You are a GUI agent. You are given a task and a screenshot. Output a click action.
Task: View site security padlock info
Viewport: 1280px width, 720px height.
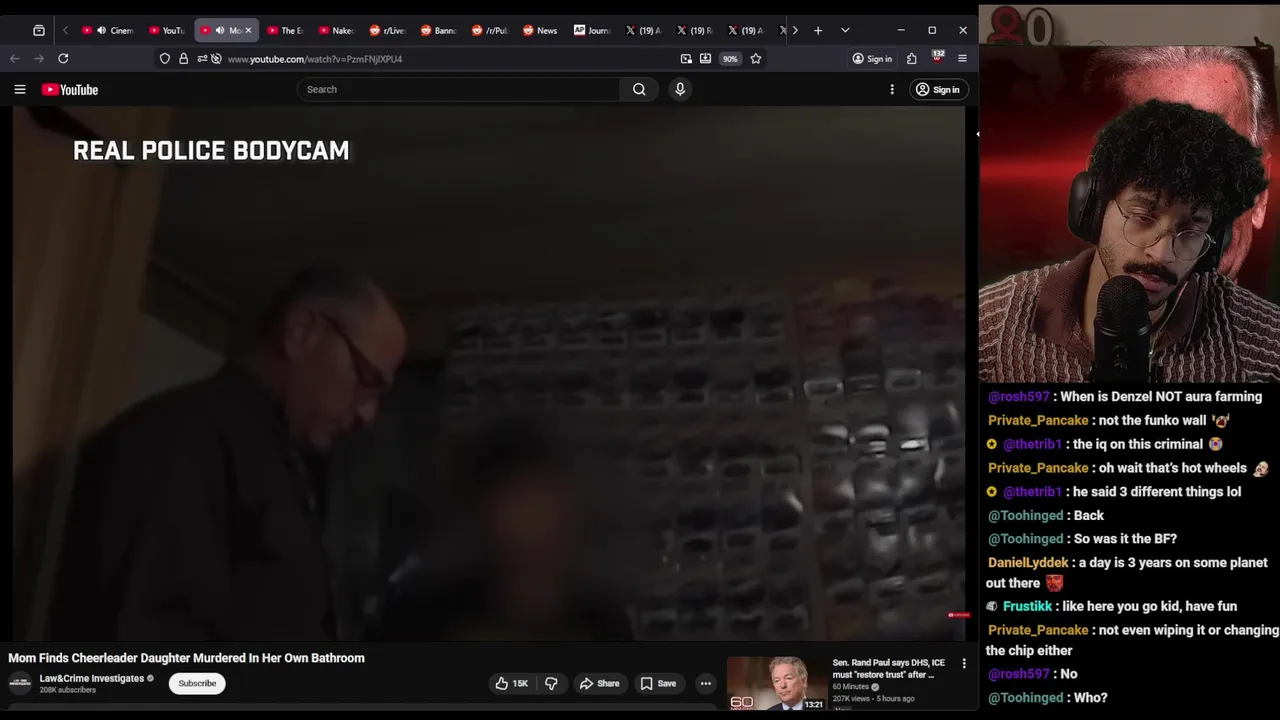[x=183, y=59]
